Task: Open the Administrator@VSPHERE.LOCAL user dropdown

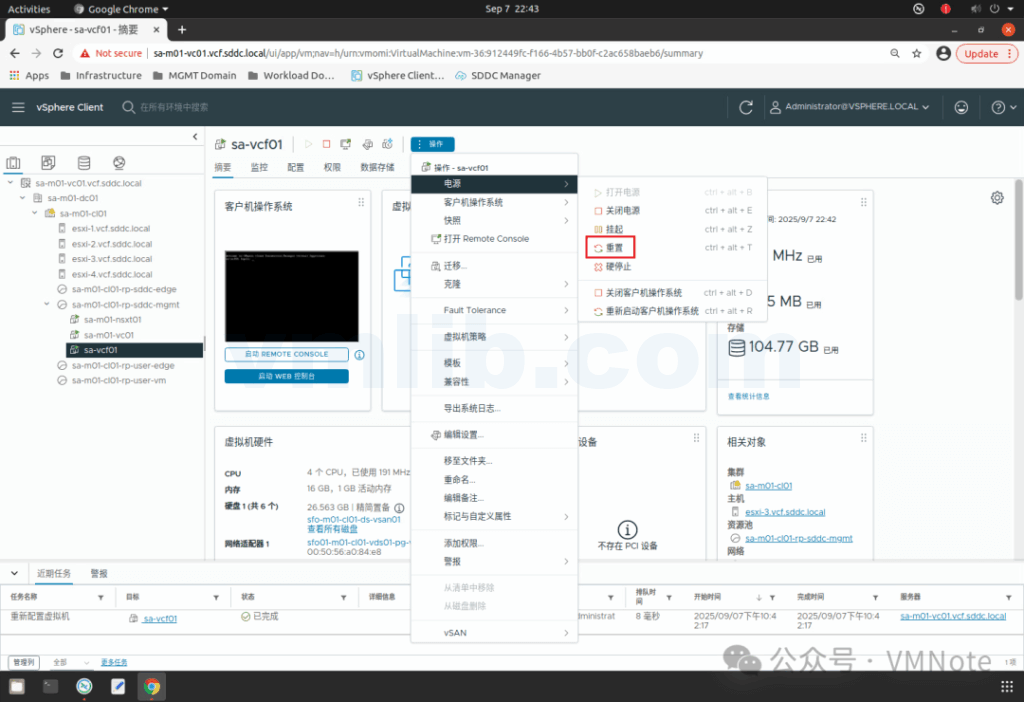Action: click(849, 107)
